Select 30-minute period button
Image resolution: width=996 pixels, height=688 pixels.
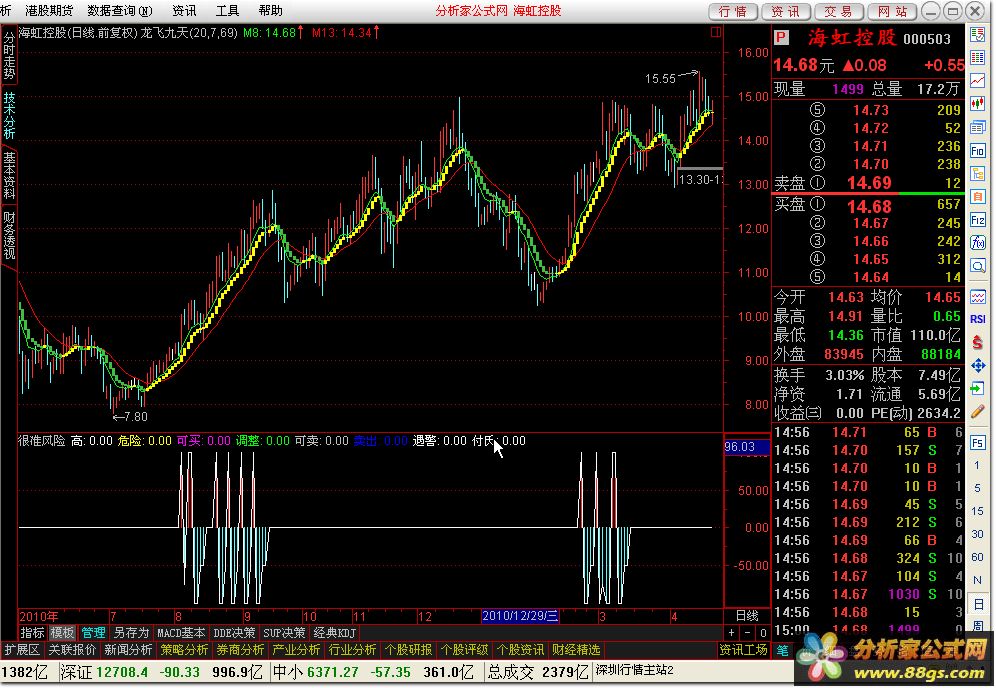pyautogui.click(x=978, y=534)
